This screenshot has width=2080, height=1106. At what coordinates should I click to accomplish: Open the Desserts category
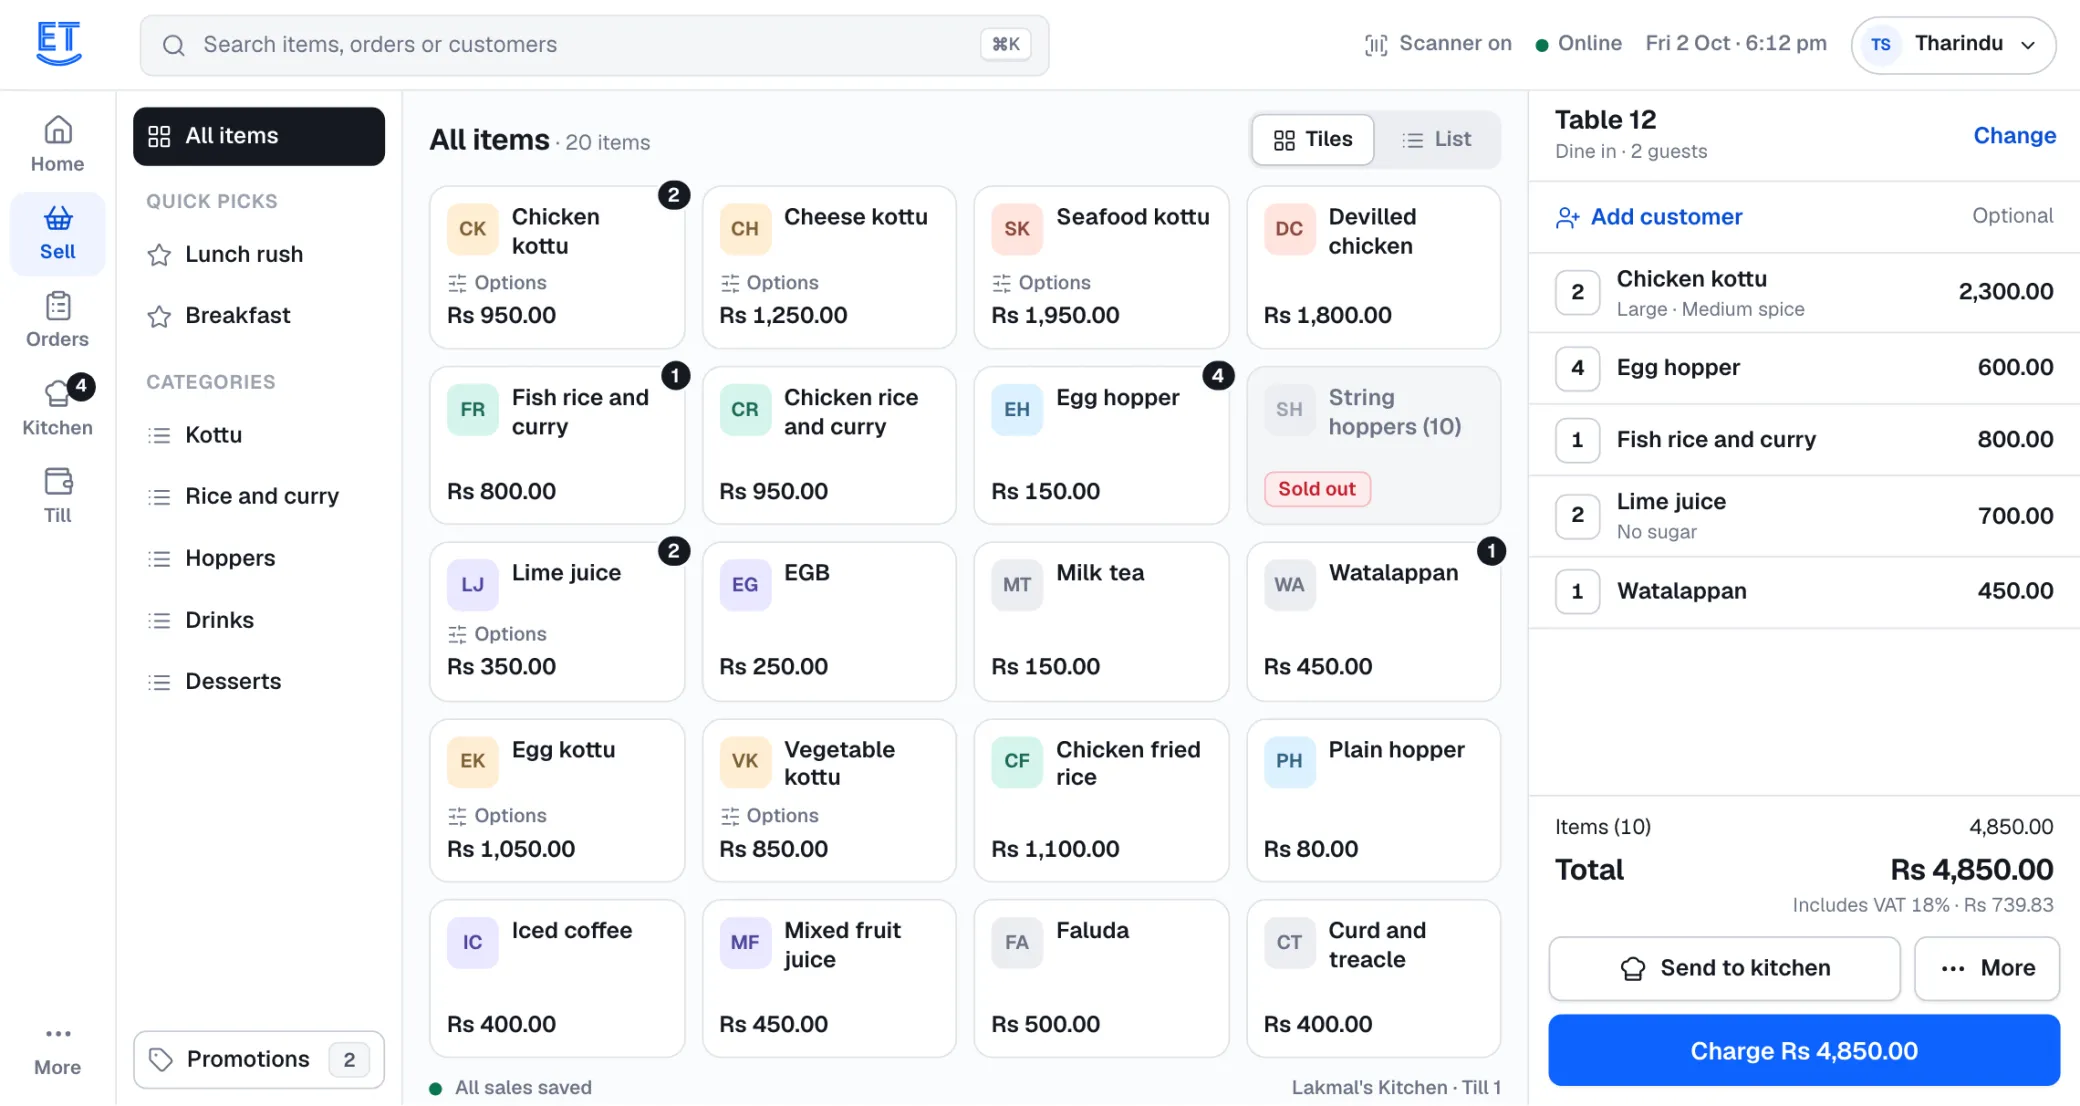click(x=259, y=681)
